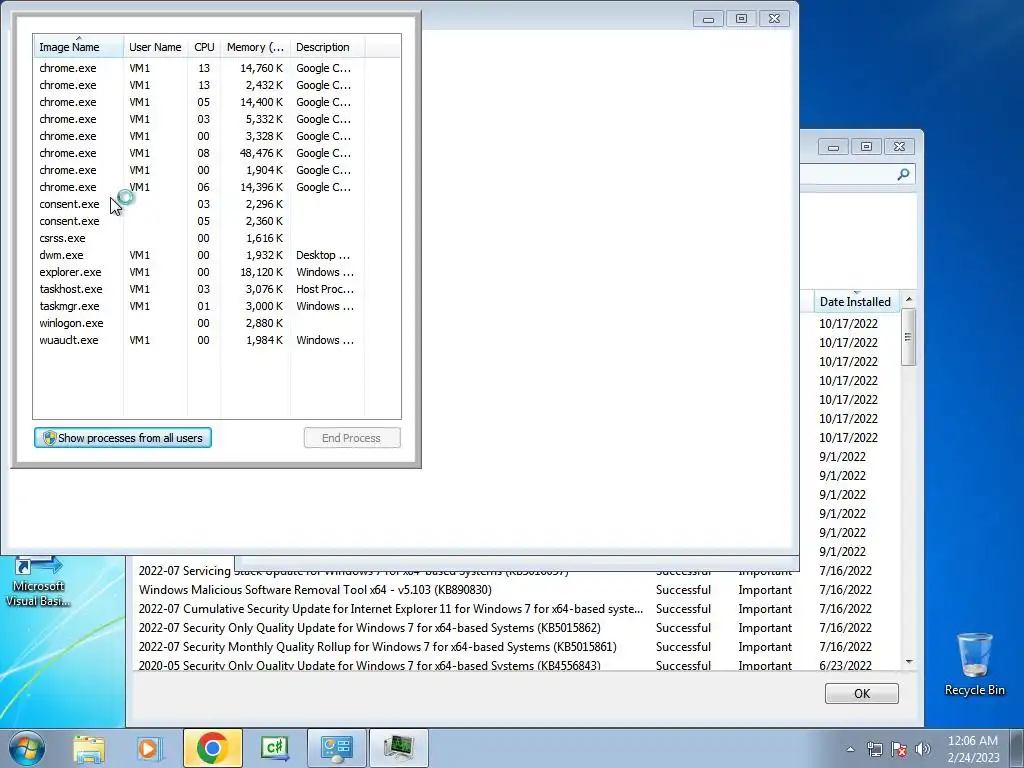The width and height of the screenshot is (1024, 768).
Task: Close the update history window
Action: tap(899, 147)
